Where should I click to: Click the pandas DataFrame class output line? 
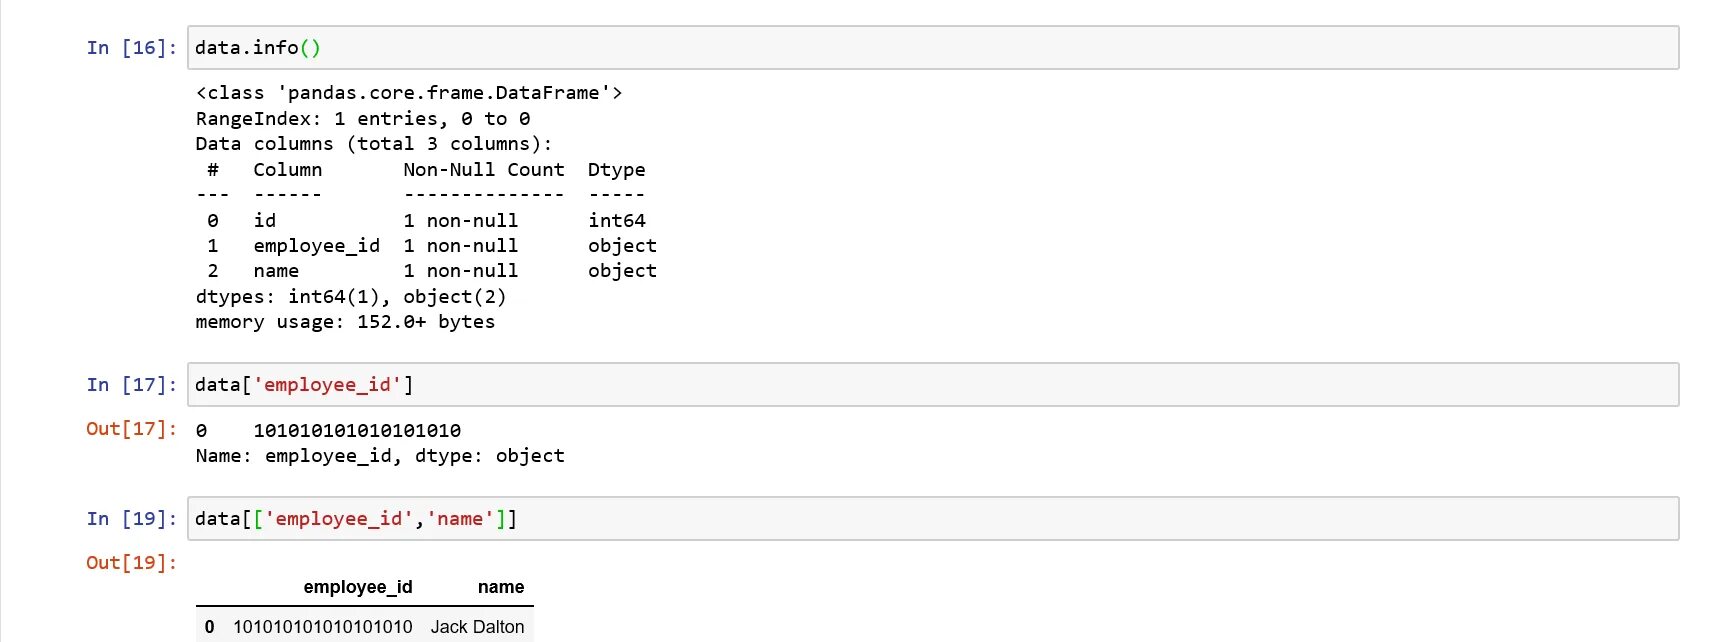point(409,93)
